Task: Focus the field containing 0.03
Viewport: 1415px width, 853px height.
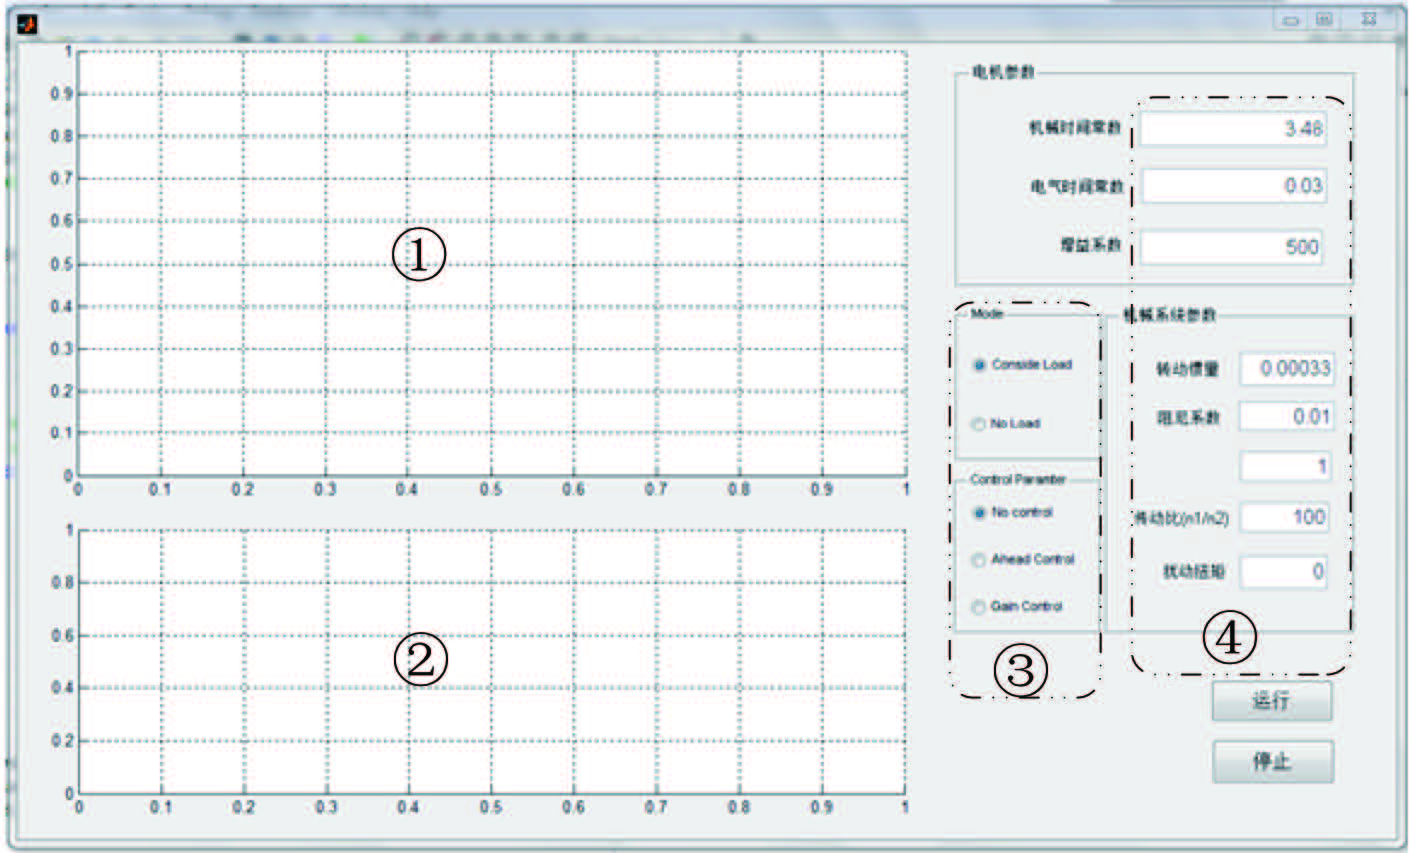Action: 1232,186
